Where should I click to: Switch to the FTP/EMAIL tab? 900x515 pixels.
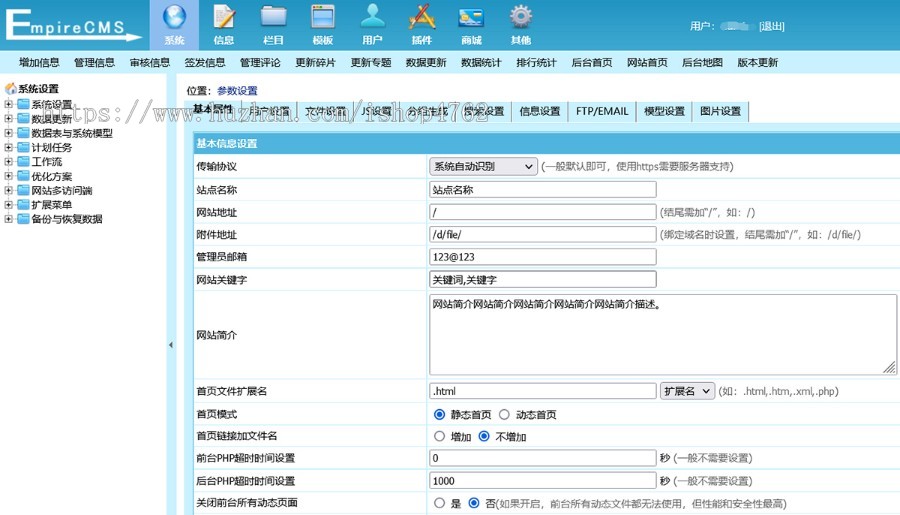[602, 111]
